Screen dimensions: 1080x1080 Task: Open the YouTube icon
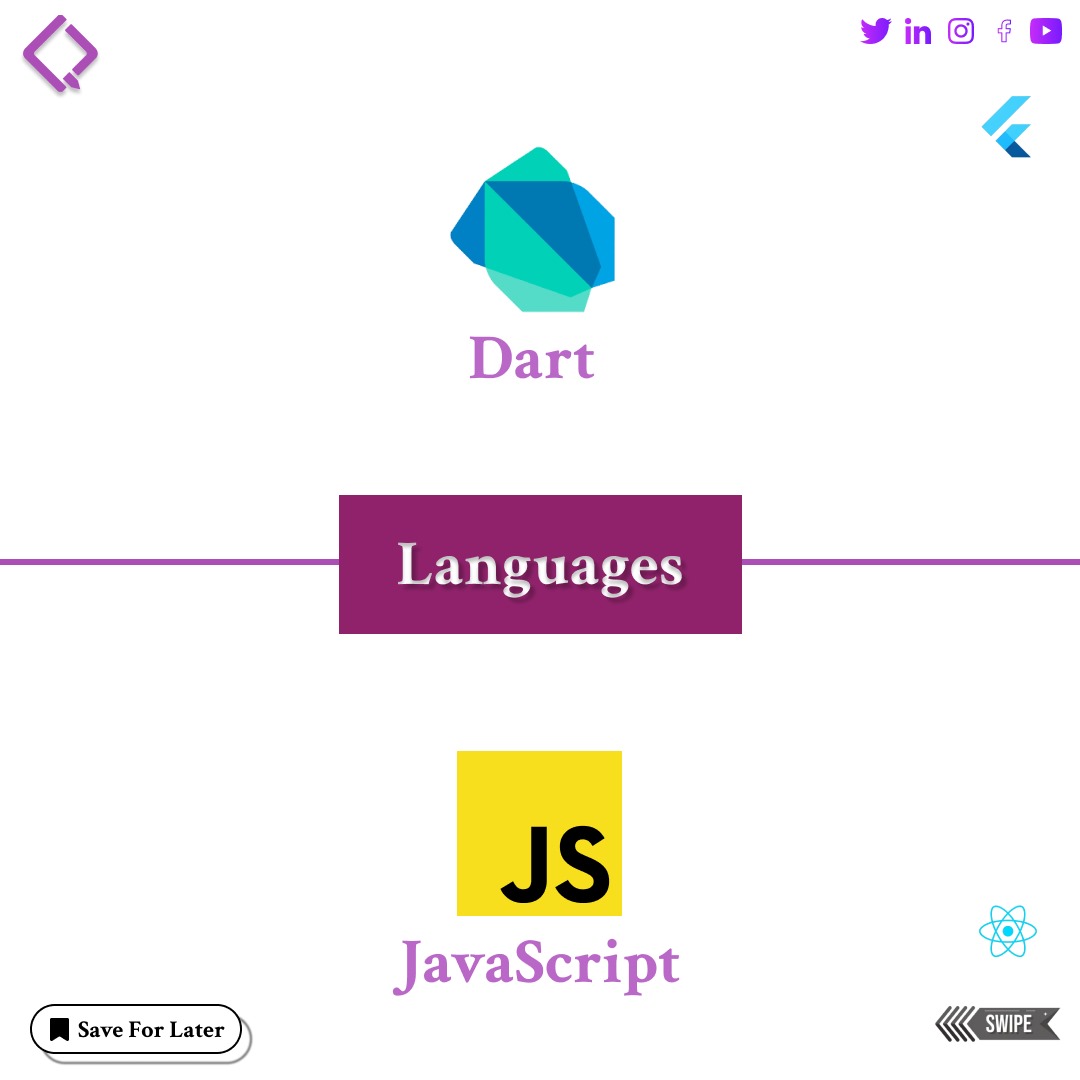(1046, 31)
